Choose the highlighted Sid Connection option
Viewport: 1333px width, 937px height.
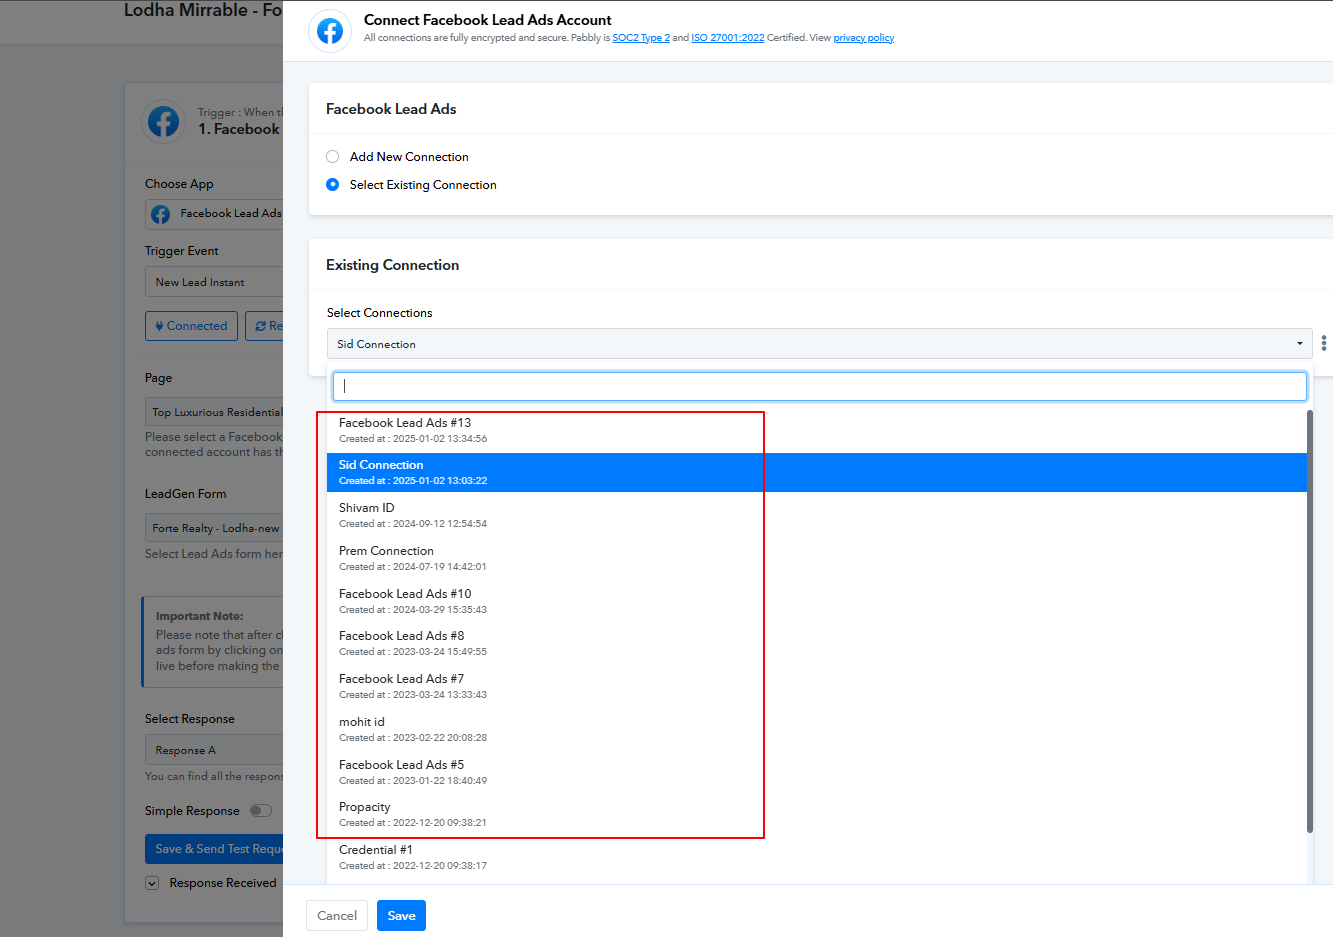click(x=817, y=473)
